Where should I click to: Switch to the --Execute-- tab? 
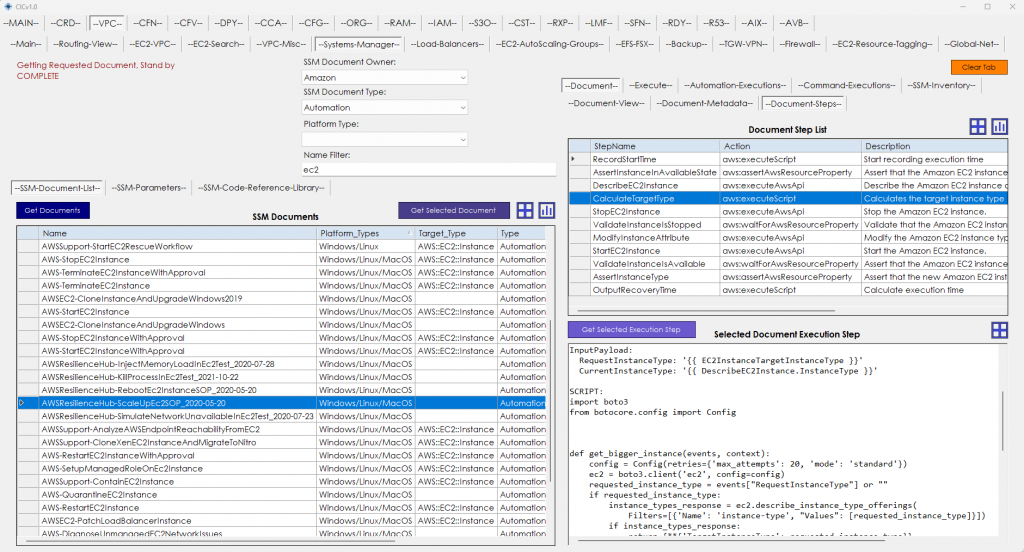click(x=652, y=85)
